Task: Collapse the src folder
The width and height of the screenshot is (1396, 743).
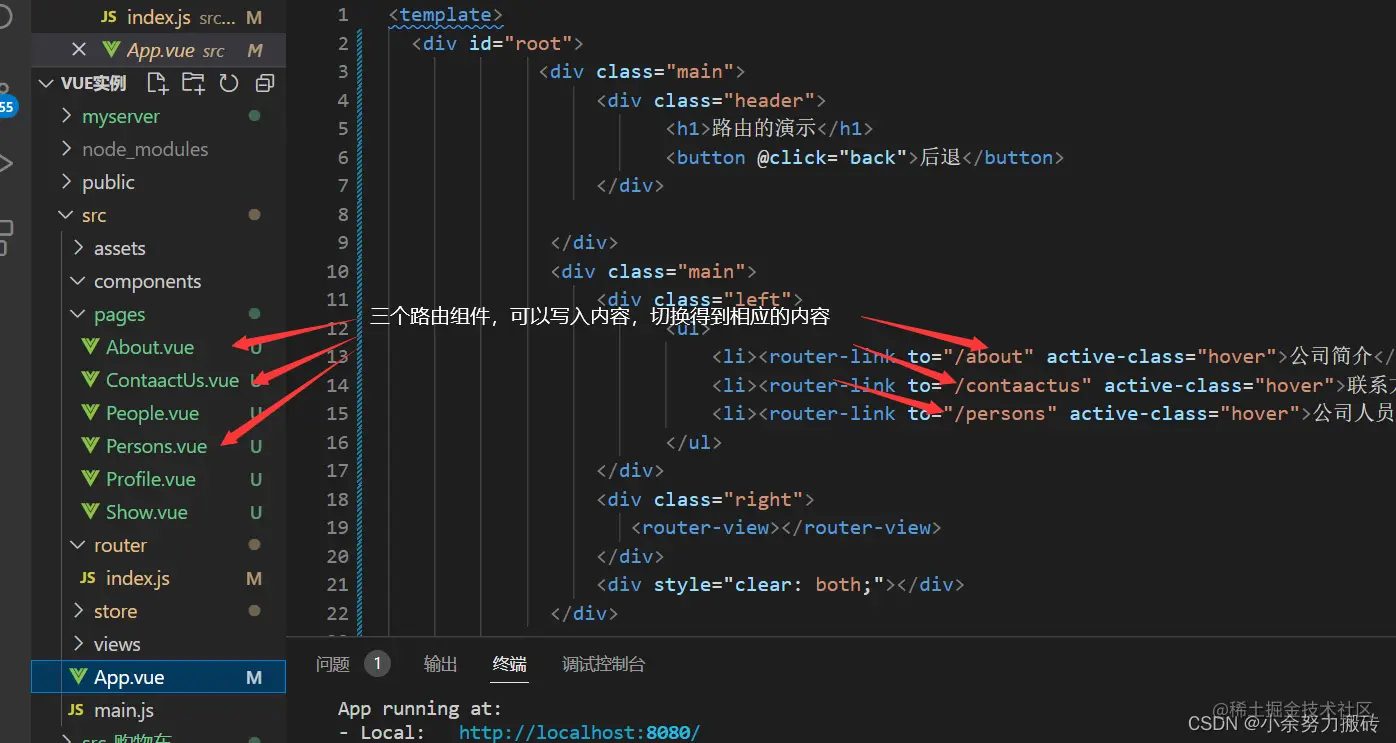Action: tap(67, 215)
